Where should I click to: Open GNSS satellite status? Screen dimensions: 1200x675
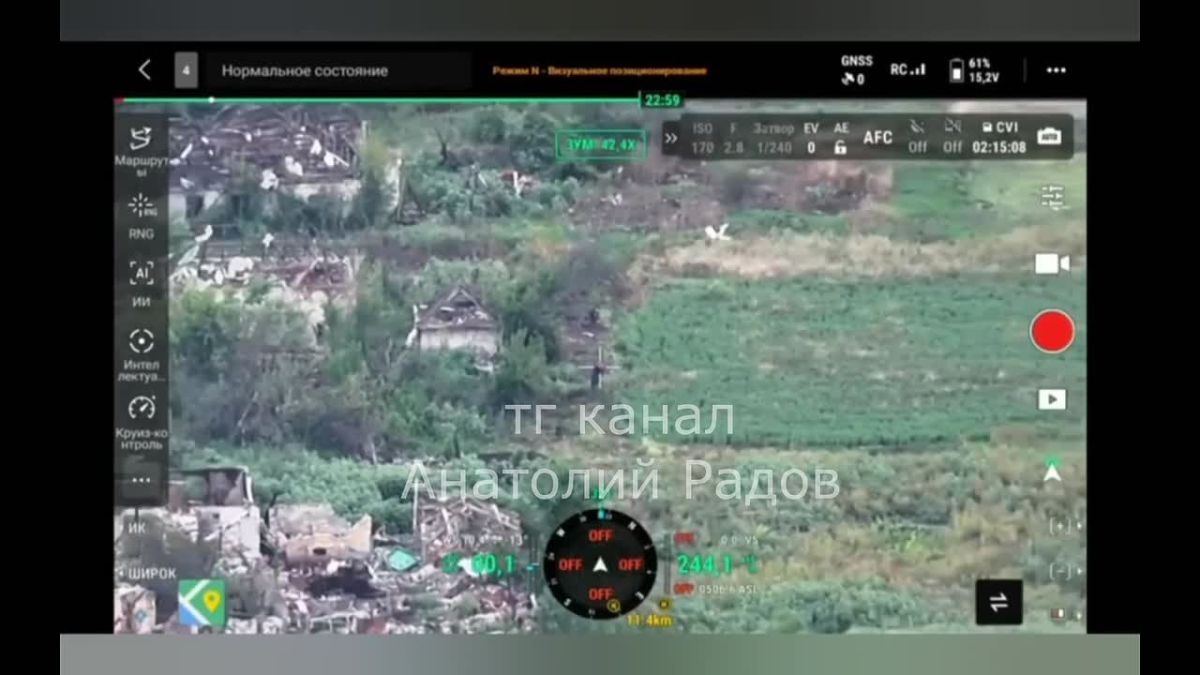click(856, 70)
